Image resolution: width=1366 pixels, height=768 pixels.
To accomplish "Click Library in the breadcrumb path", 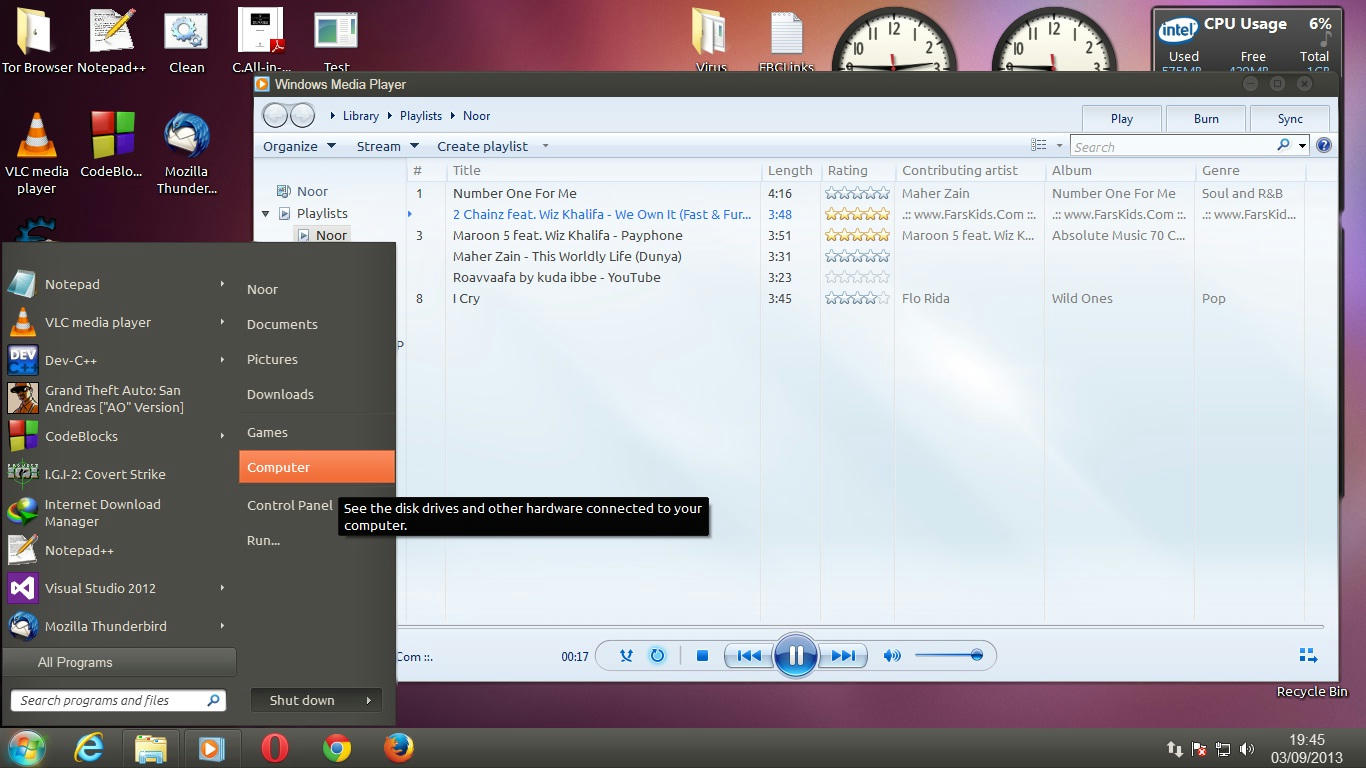I will (361, 116).
